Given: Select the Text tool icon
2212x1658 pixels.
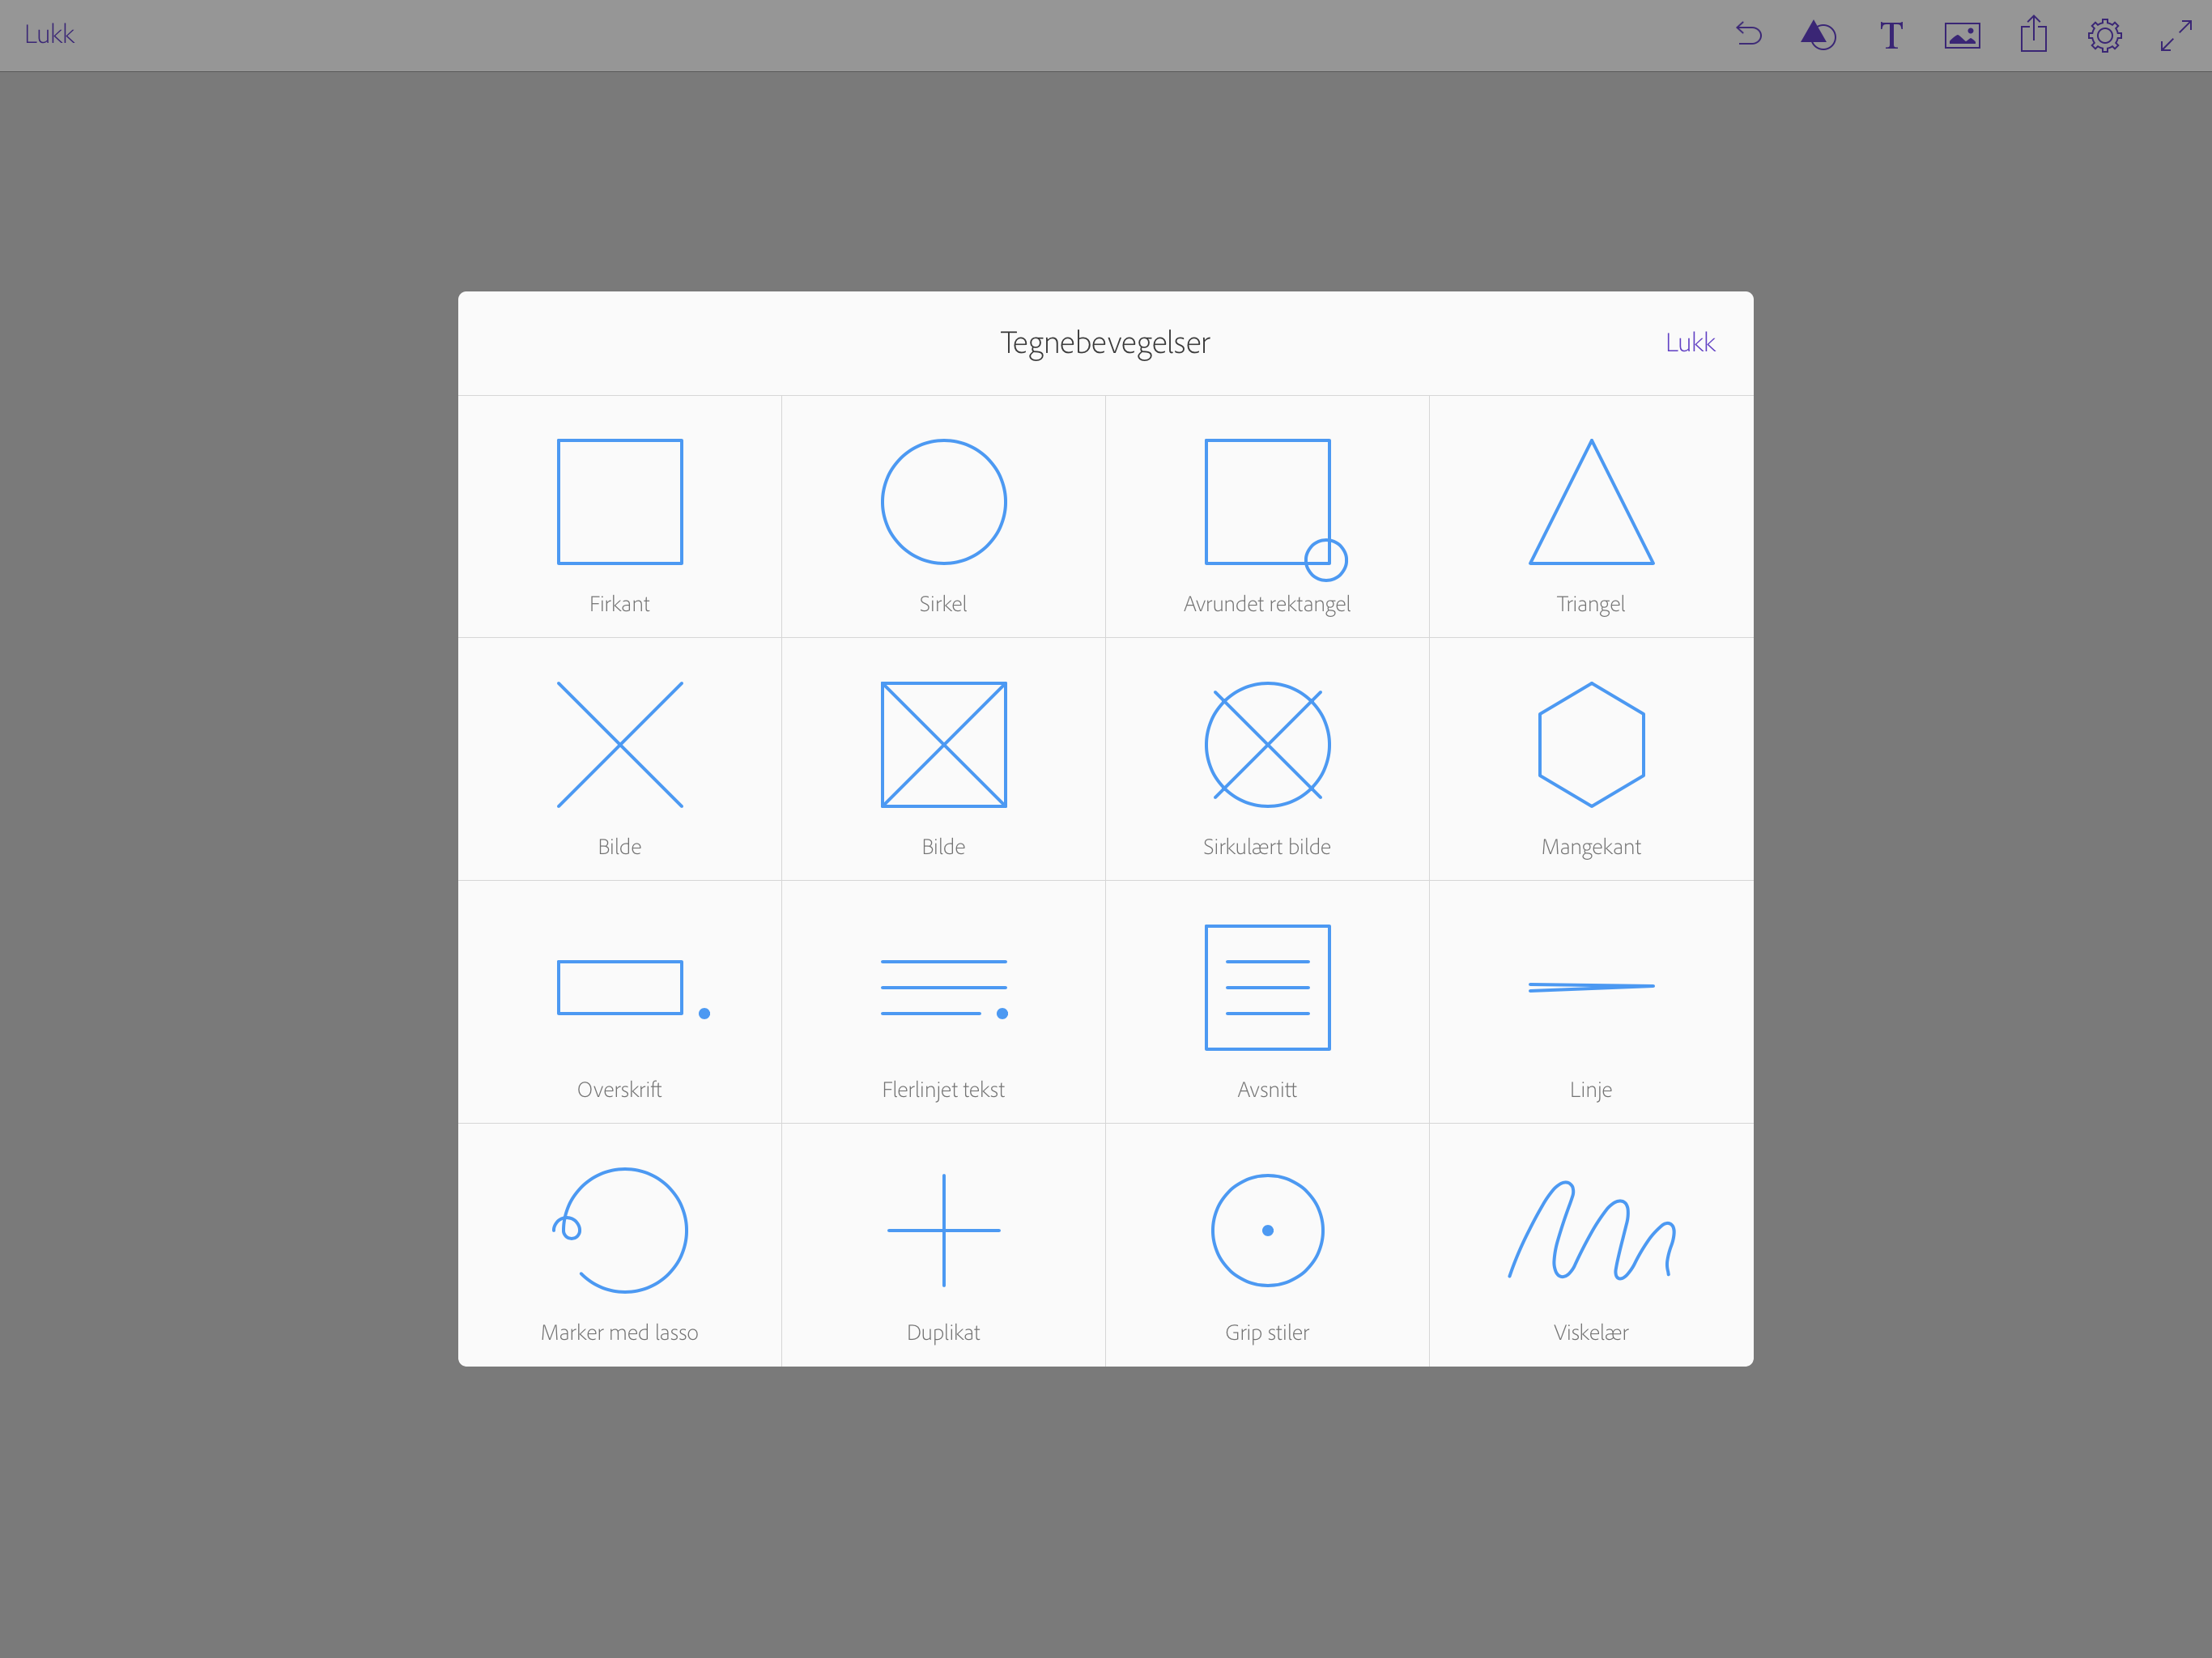Looking at the screenshot, I should (1890, 35).
